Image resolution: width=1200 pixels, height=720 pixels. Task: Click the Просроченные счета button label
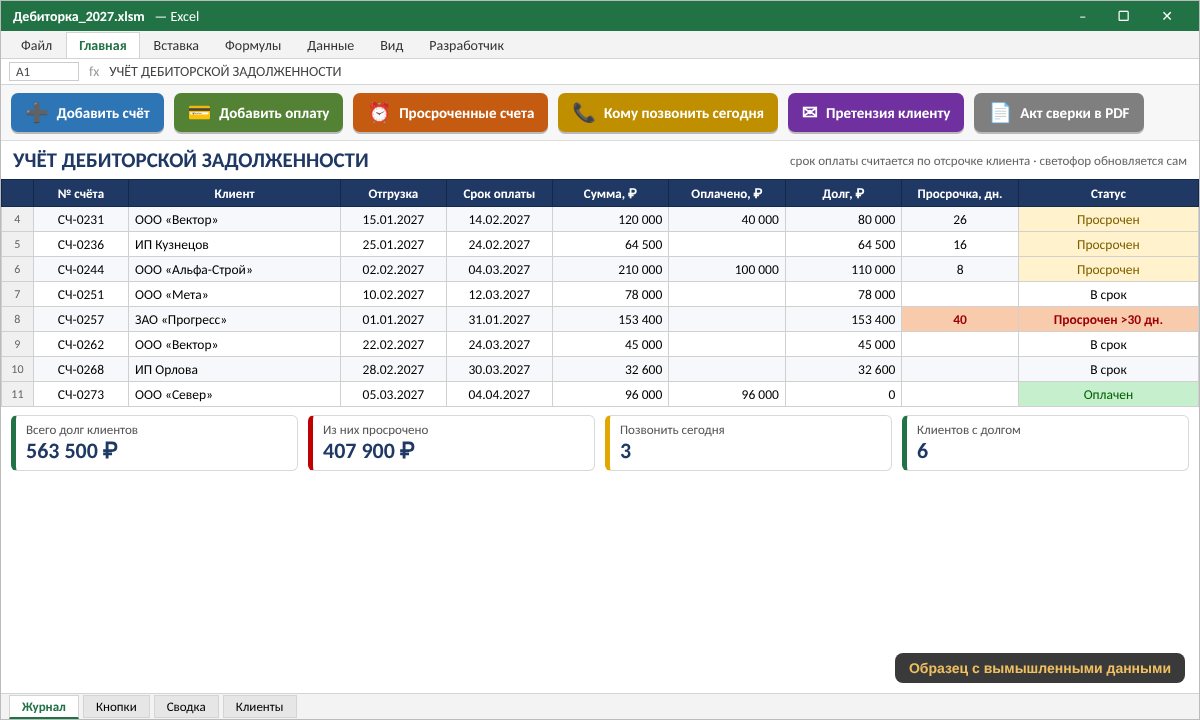point(466,113)
